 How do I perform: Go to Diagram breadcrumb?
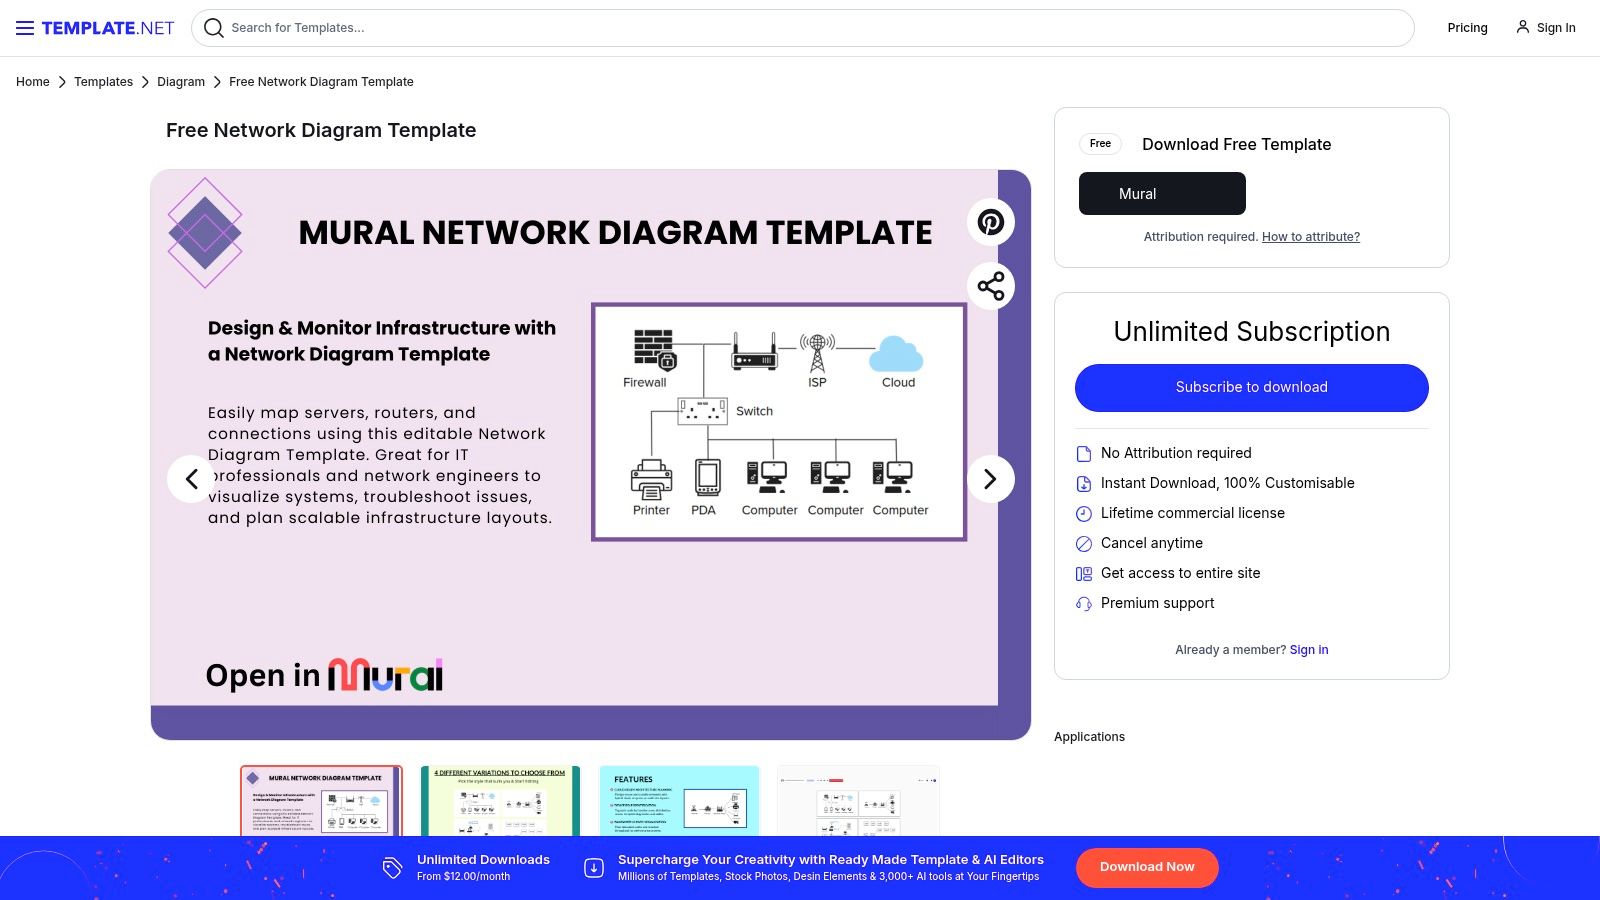pos(181,82)
